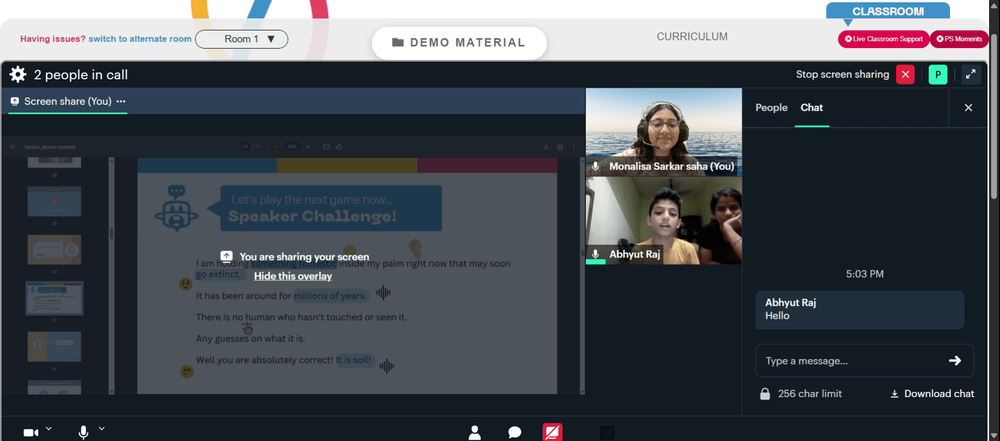
Task: Click Download chat
Action: (932, 394)
